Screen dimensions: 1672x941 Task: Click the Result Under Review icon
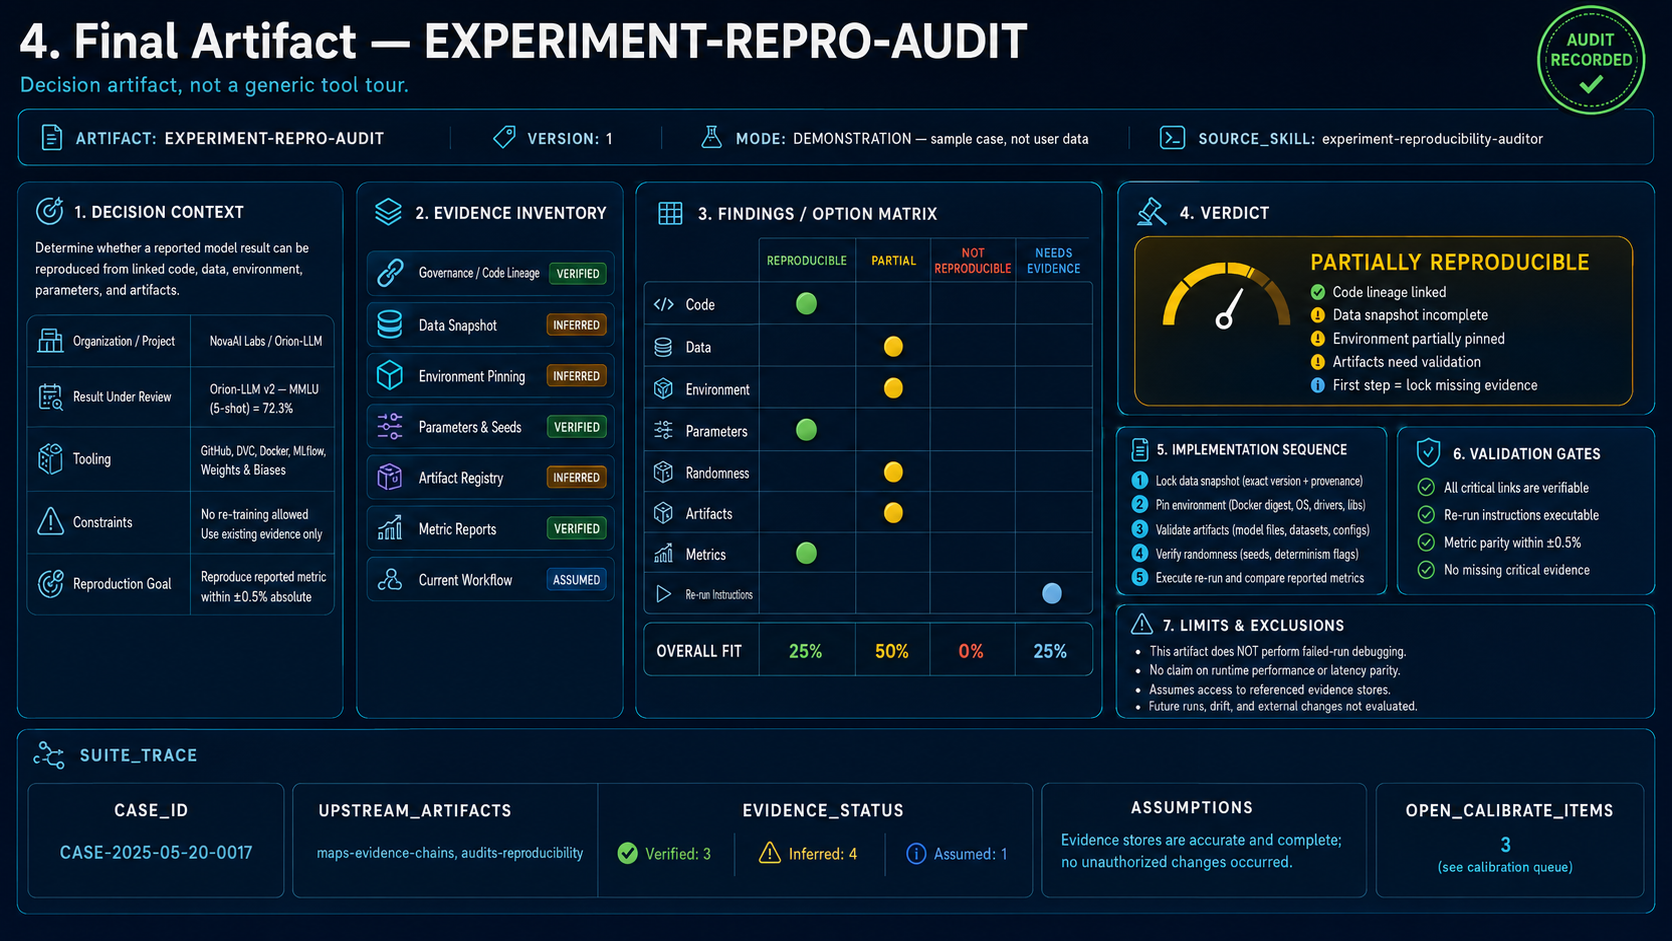coord(50,397)
